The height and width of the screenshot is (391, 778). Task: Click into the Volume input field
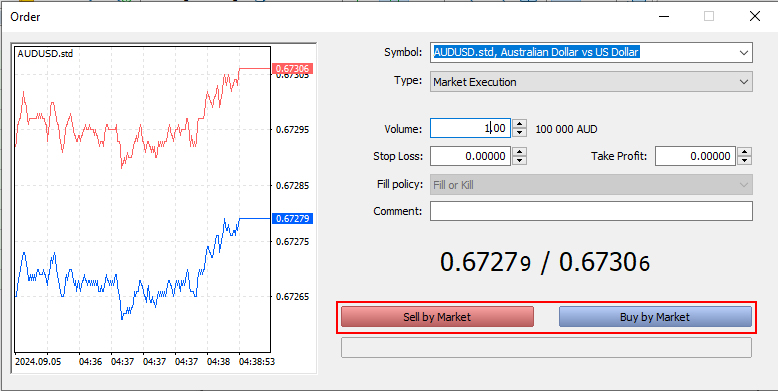pyautogui.click(x=470, y=129)
